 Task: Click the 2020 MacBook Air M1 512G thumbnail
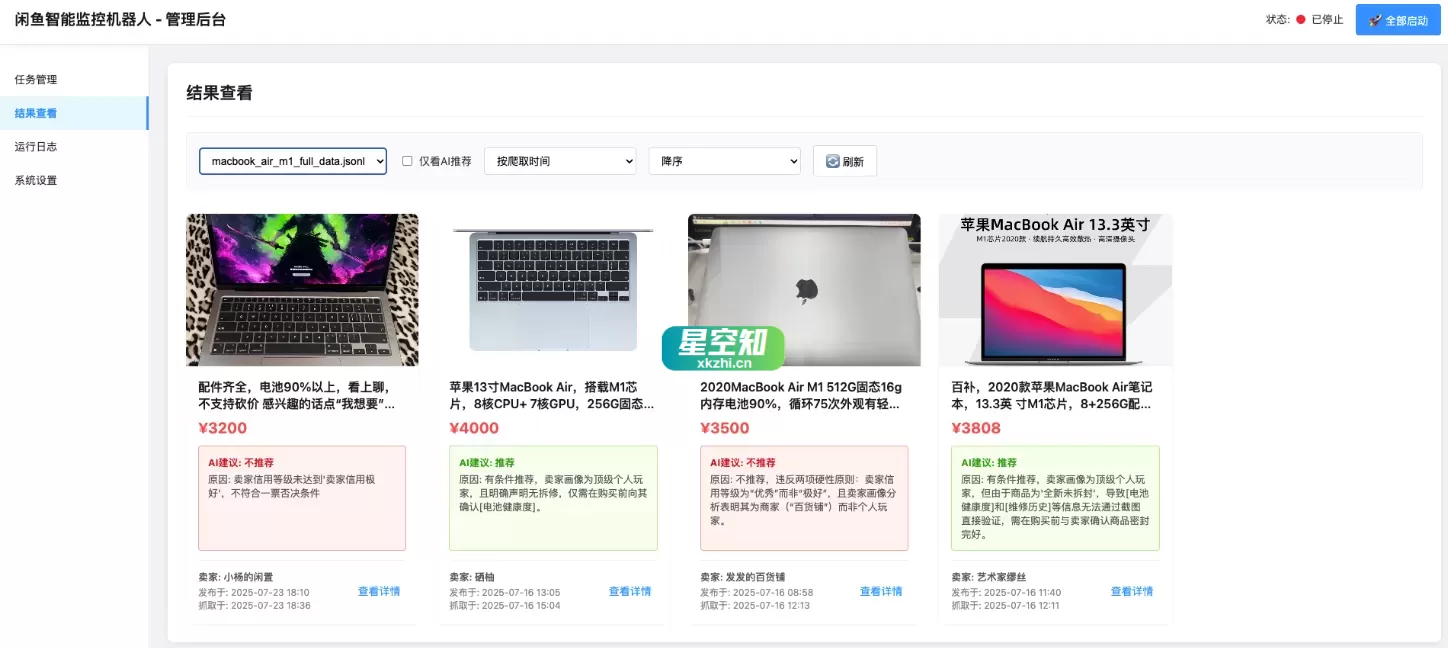[804, 290]
